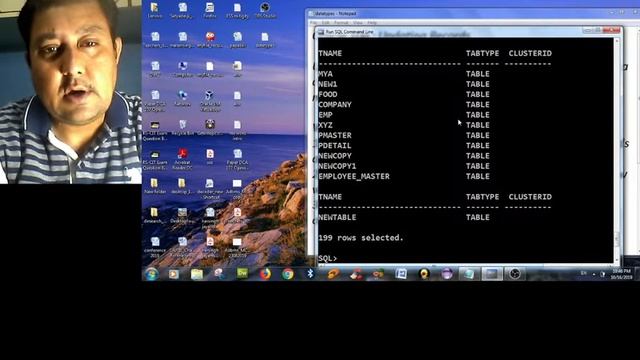Image resolution: width=640 pixels, height=360 pixels.
Task: Click the Bluetooth icon in taskbar
Action: pos(310,273)
